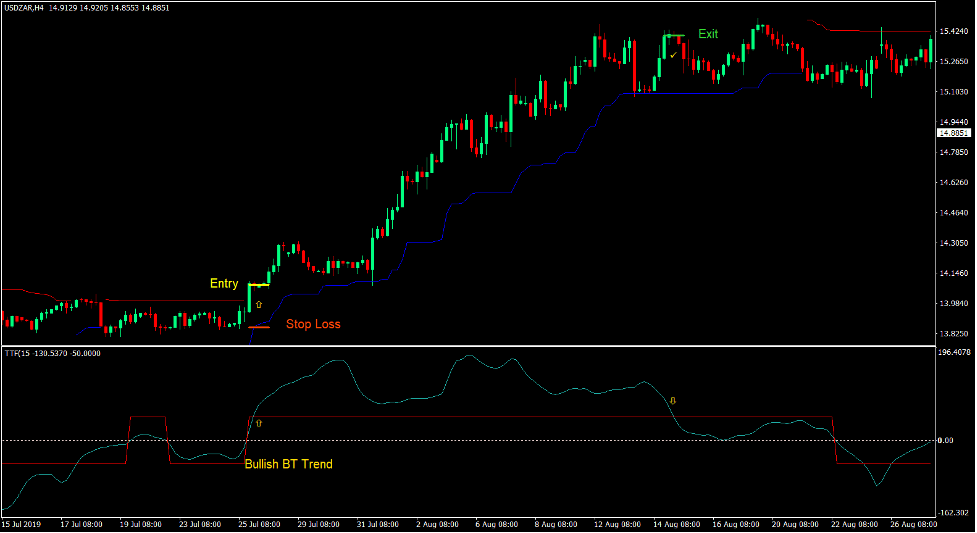Click the 23 Jul 08:00 time label
Image resolution: width=977 pixels, height=533 pixels.
click(200, 525)
